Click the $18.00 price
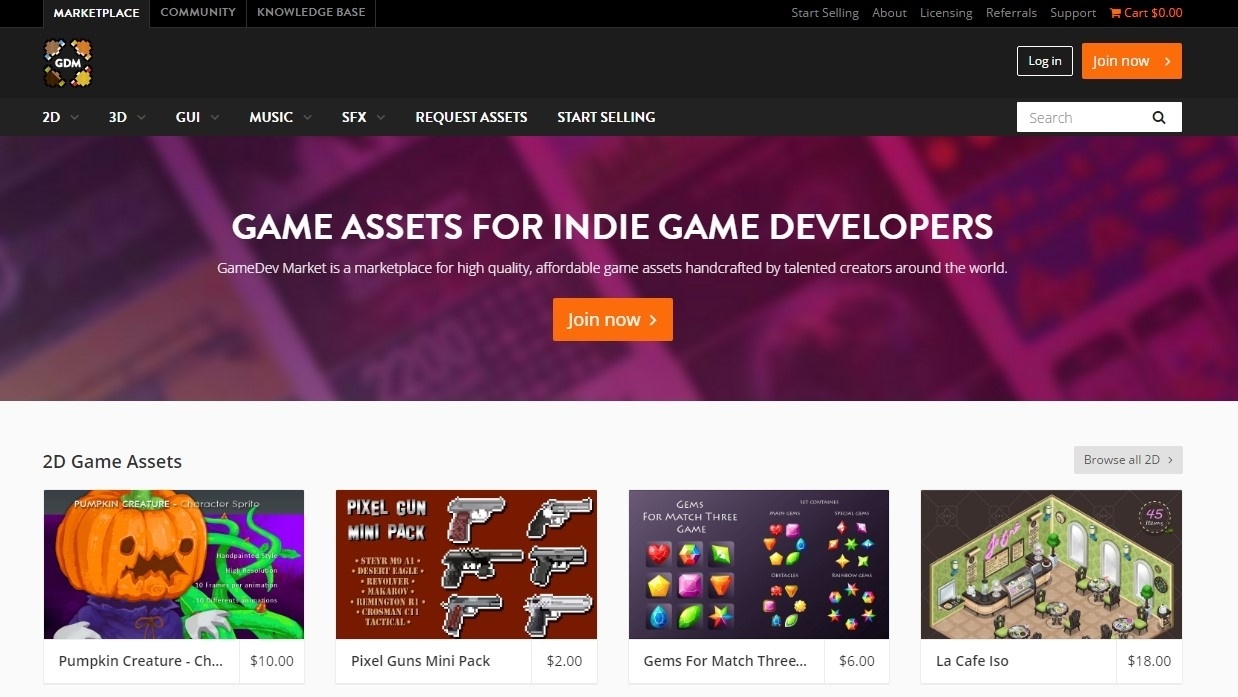 click(x=1149, y=661)
